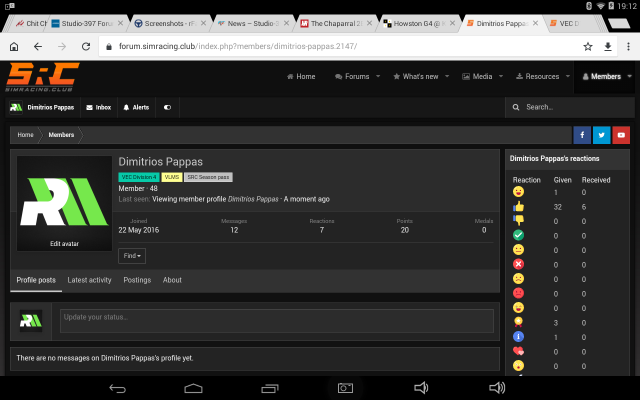Tap the screenshot camera icon in navigation bar

[345, 388]
